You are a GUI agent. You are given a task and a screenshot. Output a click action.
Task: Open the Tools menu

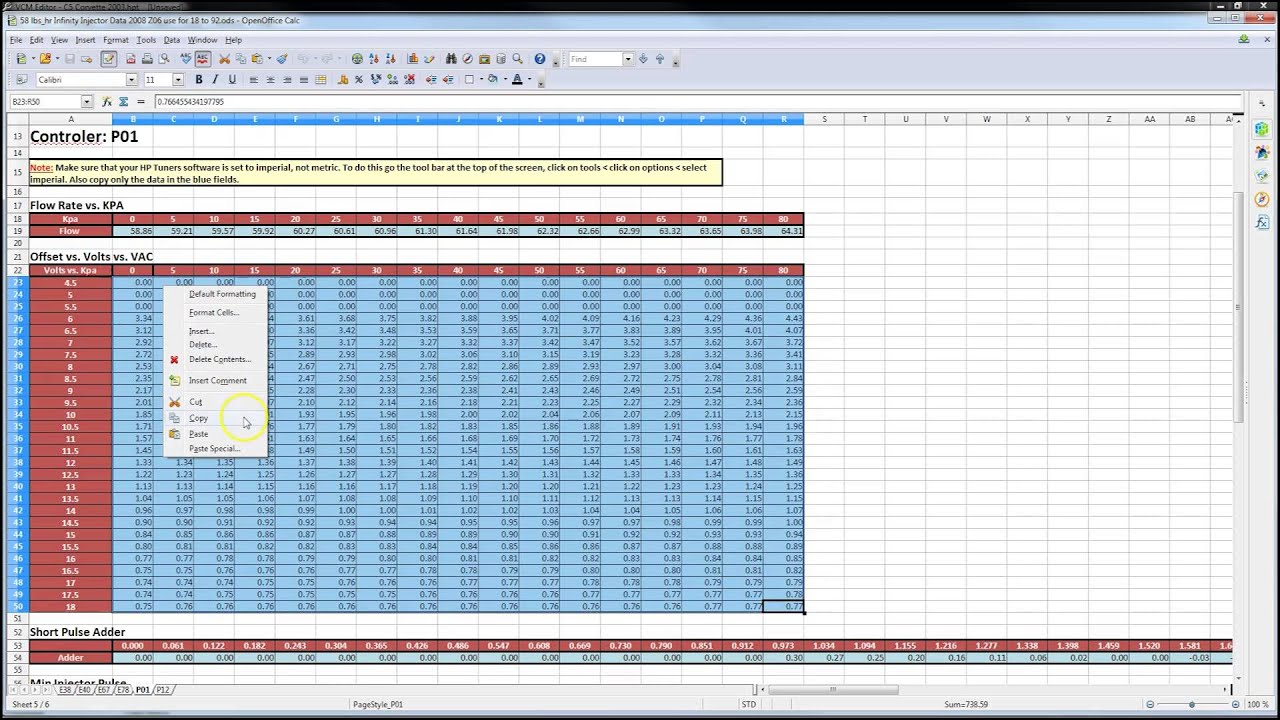(146, 40)
